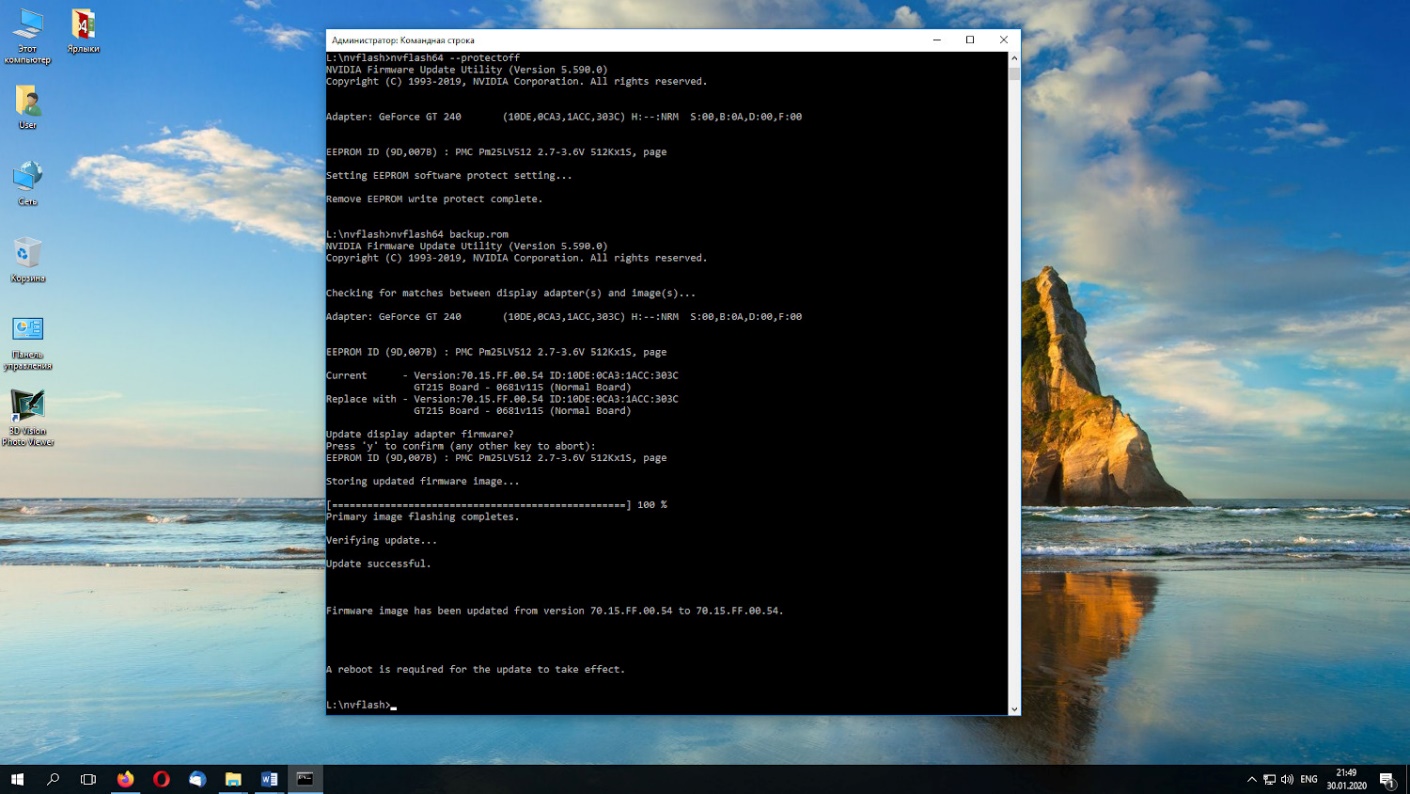Expand hidden system tray icons
Image resolution: width=1410 pixels, height=794 pixels.
1251,779
